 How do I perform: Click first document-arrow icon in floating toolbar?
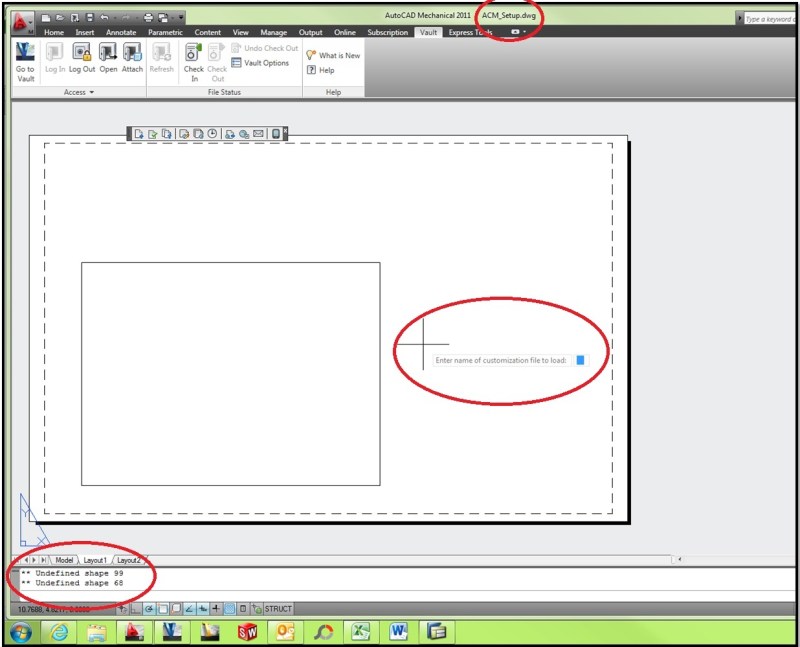138,134
